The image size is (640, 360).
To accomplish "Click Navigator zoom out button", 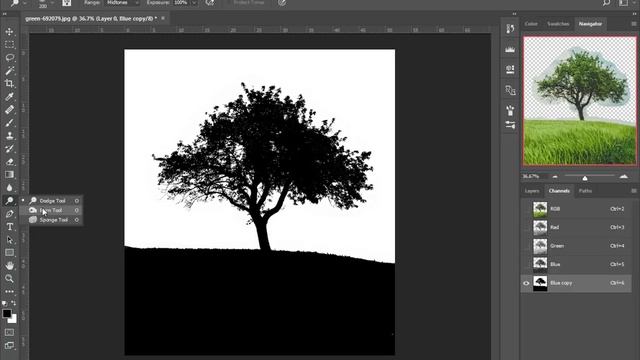I will coord(555,177).
